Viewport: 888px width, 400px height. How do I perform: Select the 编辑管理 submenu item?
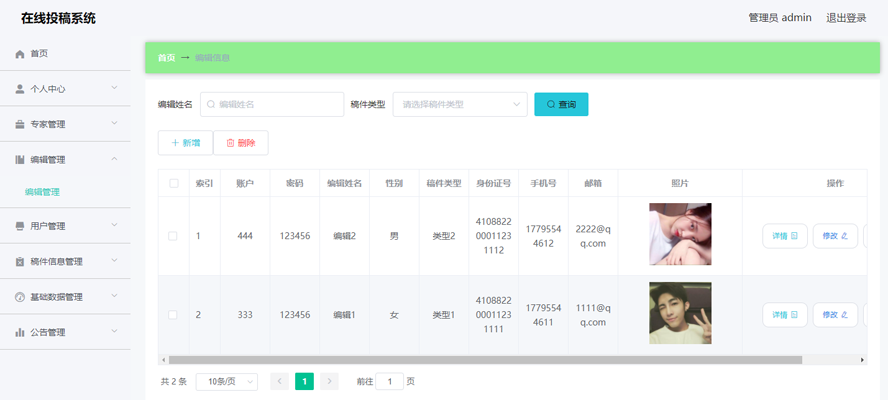point(43,192)
